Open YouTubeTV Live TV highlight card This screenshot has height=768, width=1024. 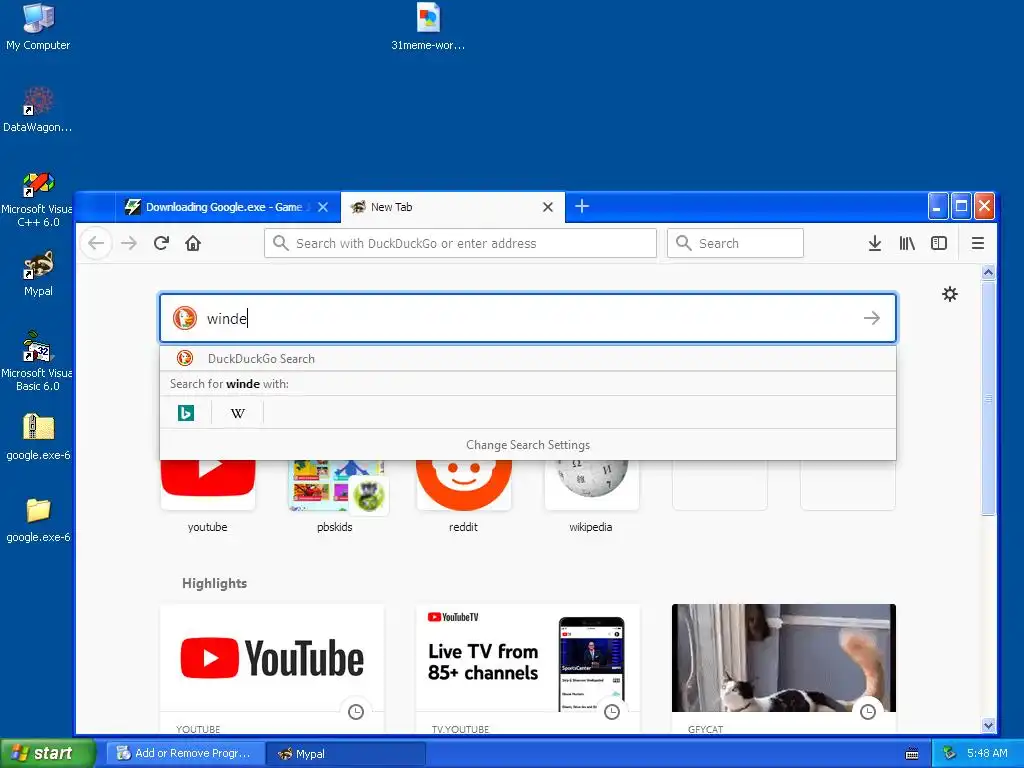528,669
